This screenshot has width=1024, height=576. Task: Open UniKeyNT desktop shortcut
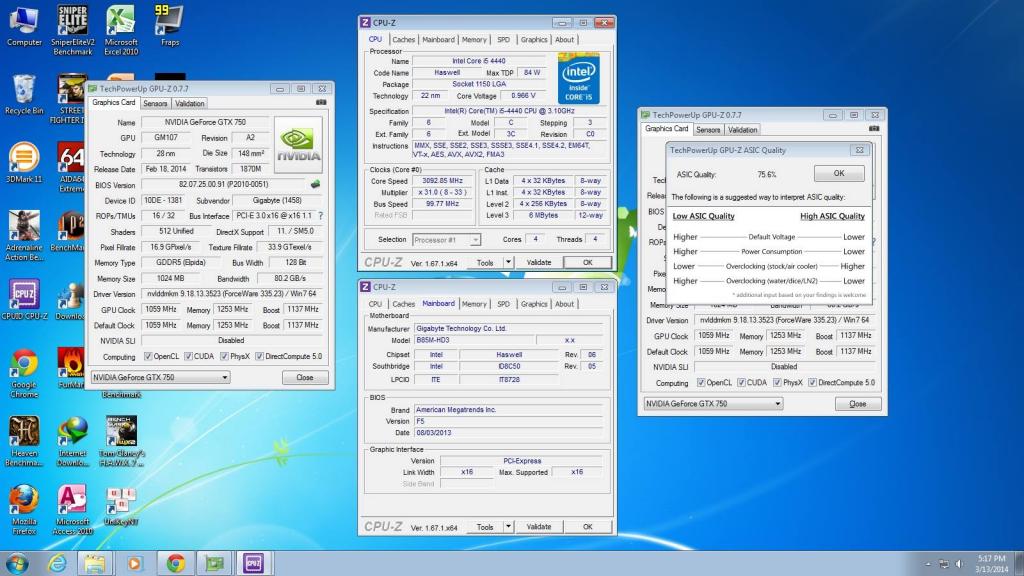(121, 506)
